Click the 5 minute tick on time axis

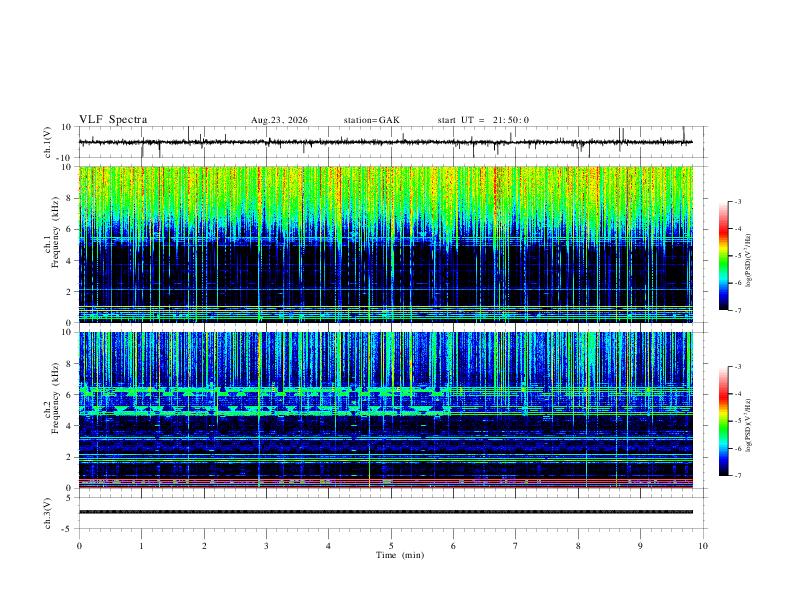[x=391, y=546]
